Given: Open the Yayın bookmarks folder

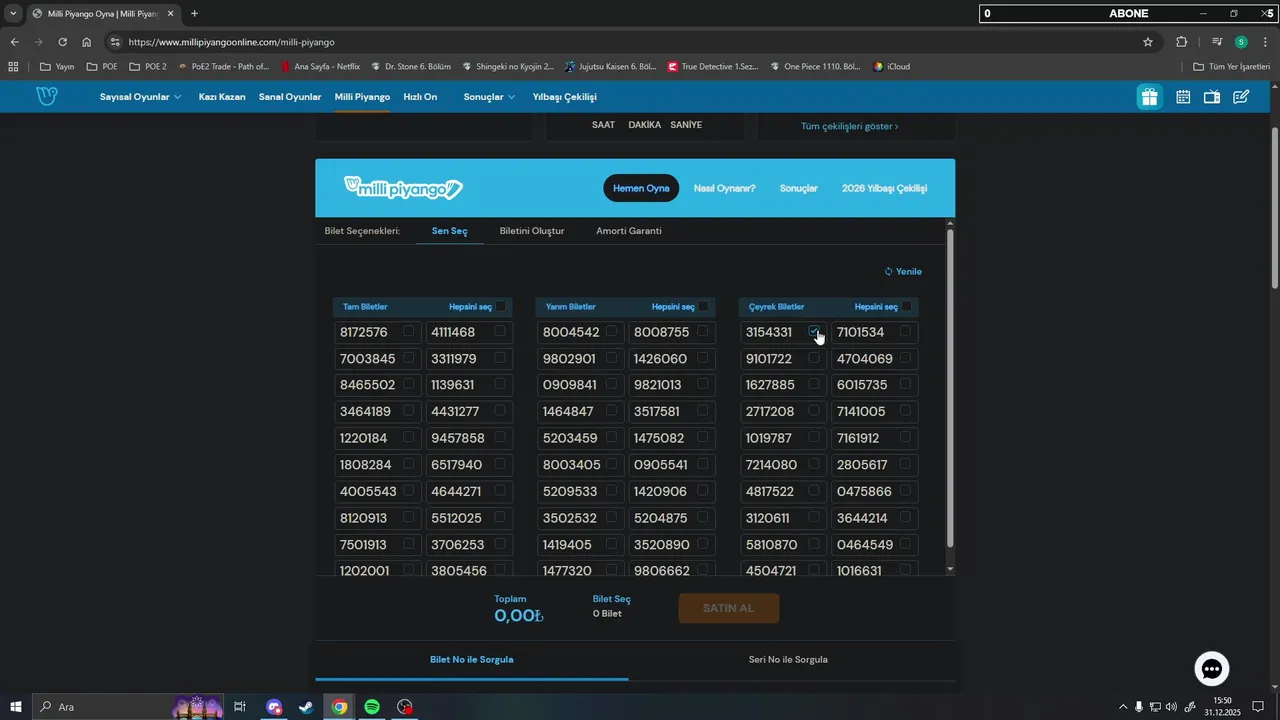Looking at the screenshot, I should pos(57,67).
